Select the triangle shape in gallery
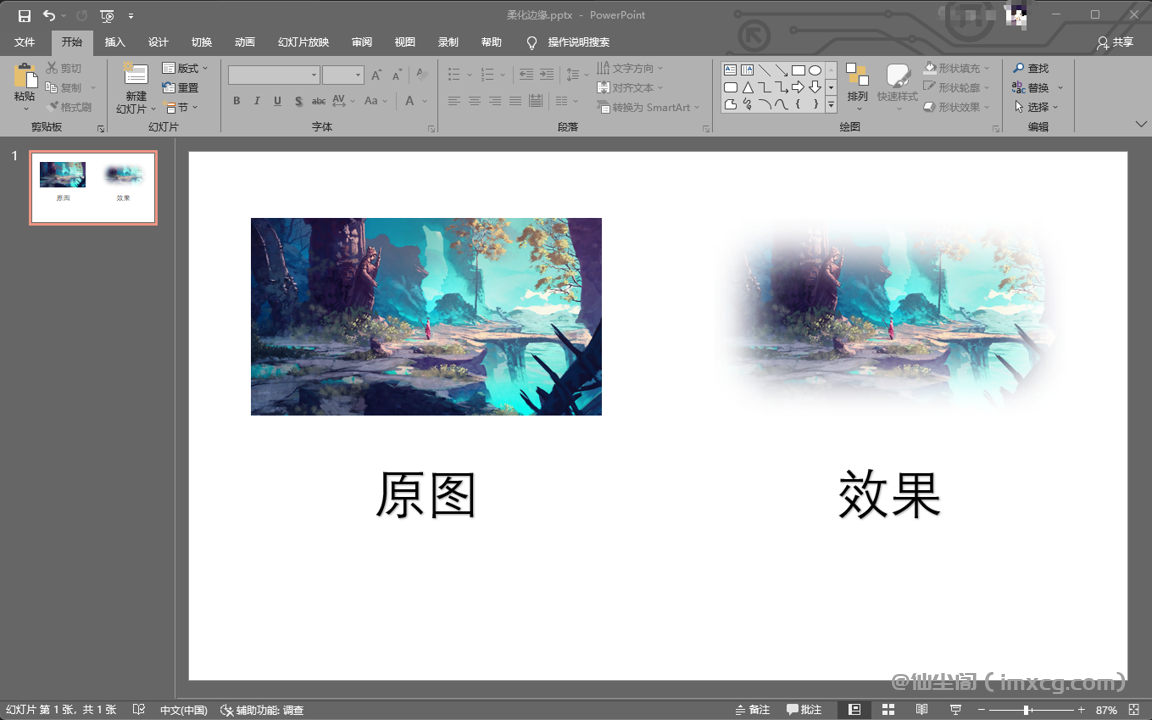The width and height of the screenshot is (1152, 720). pos(747,87)
